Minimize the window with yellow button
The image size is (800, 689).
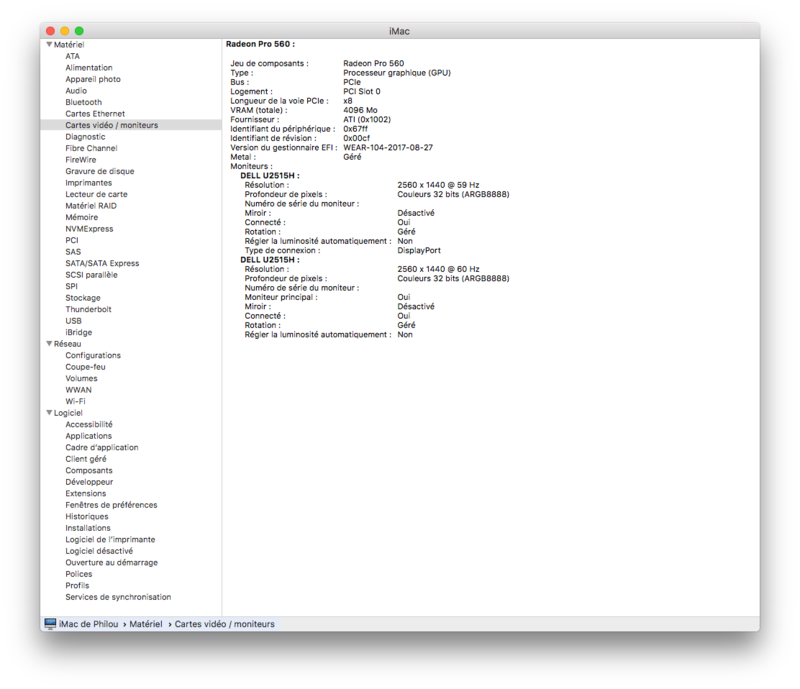pos(65,31)
